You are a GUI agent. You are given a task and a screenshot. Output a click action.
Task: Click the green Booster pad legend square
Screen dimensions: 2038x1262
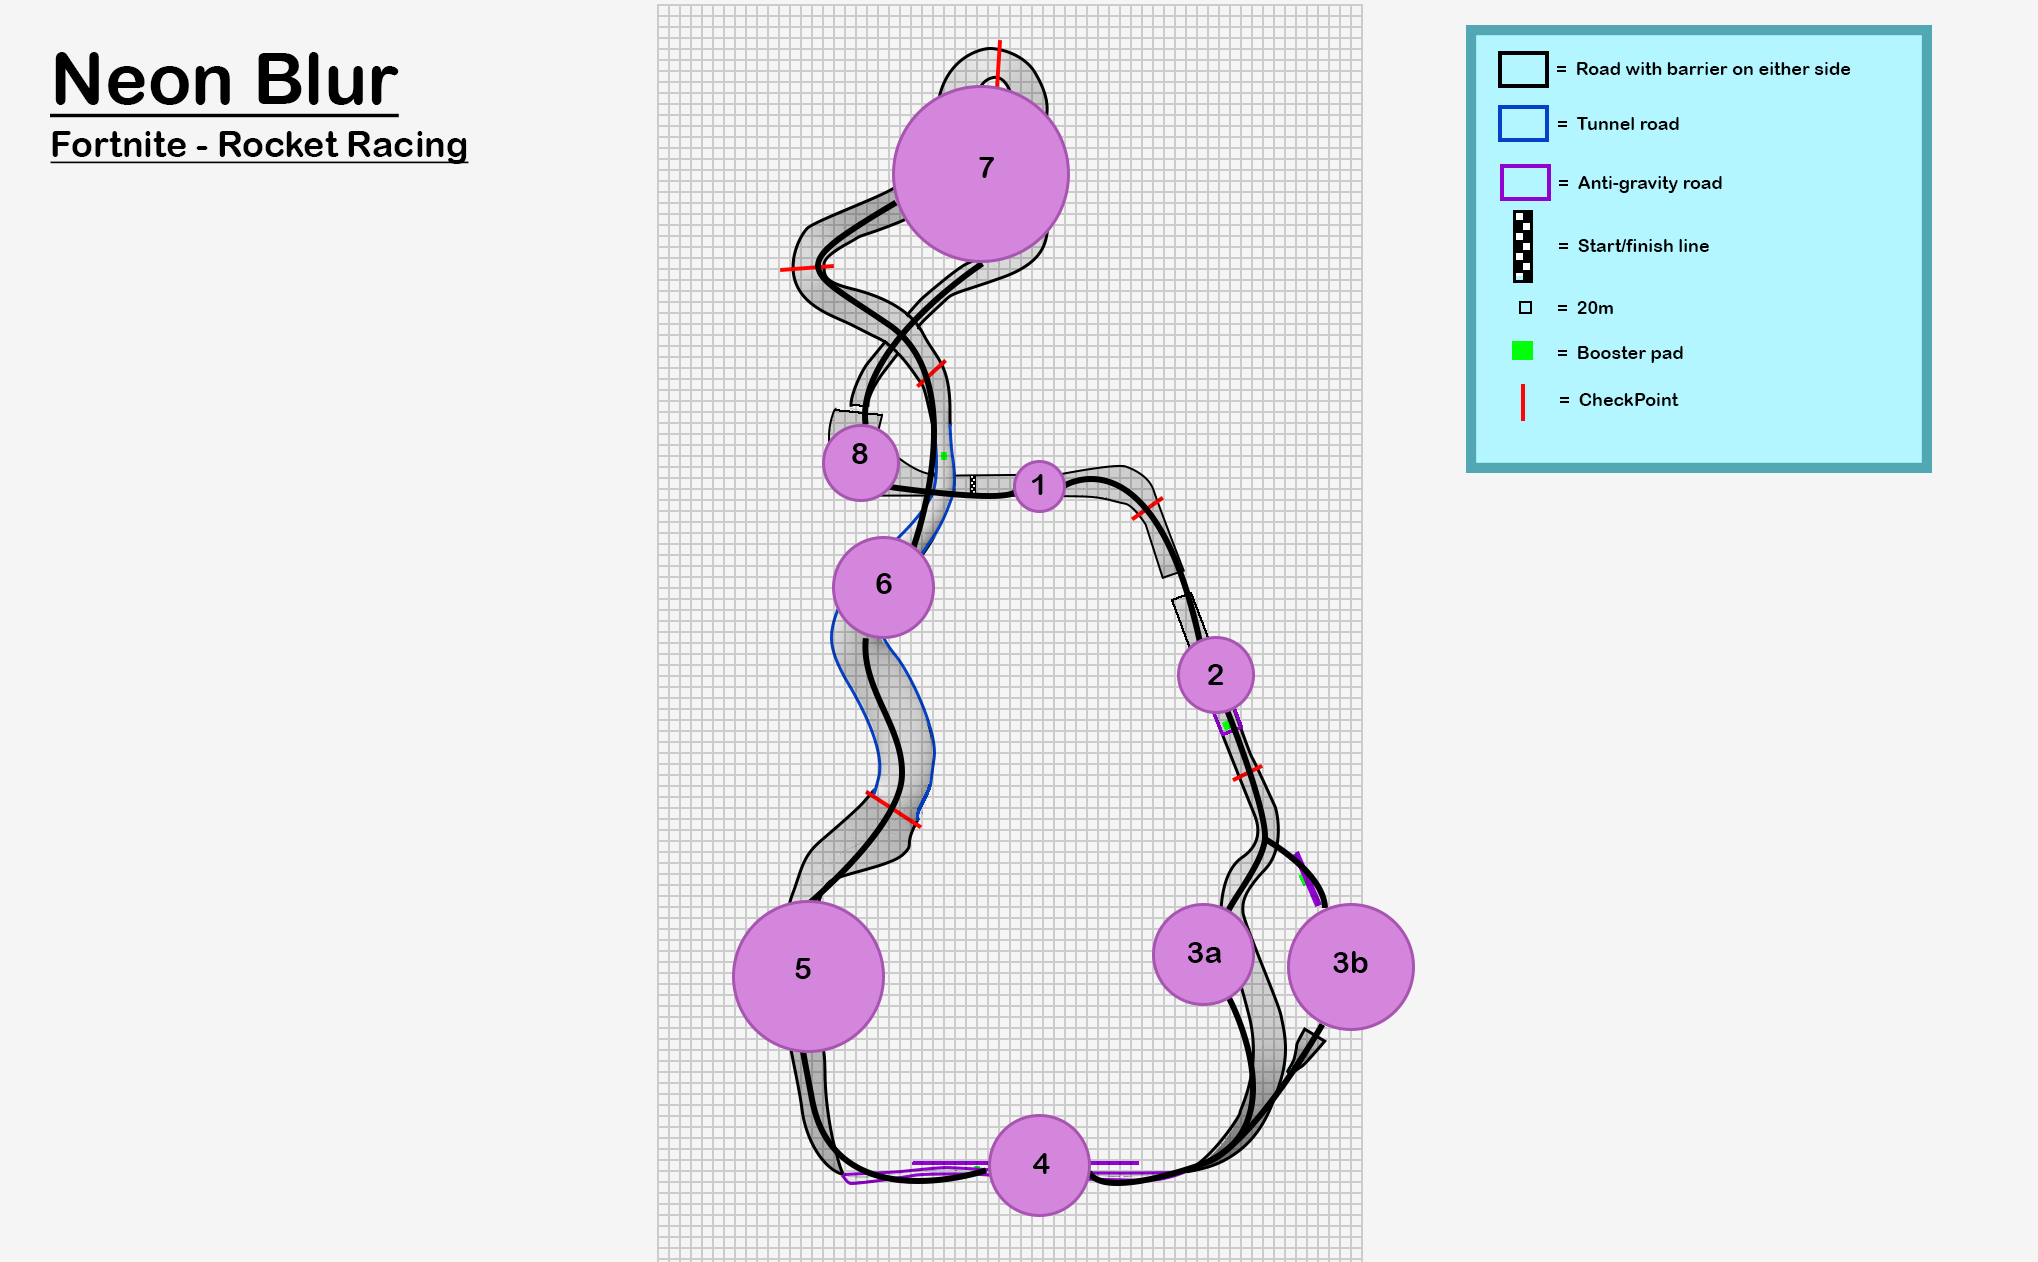click(1522, 351)
